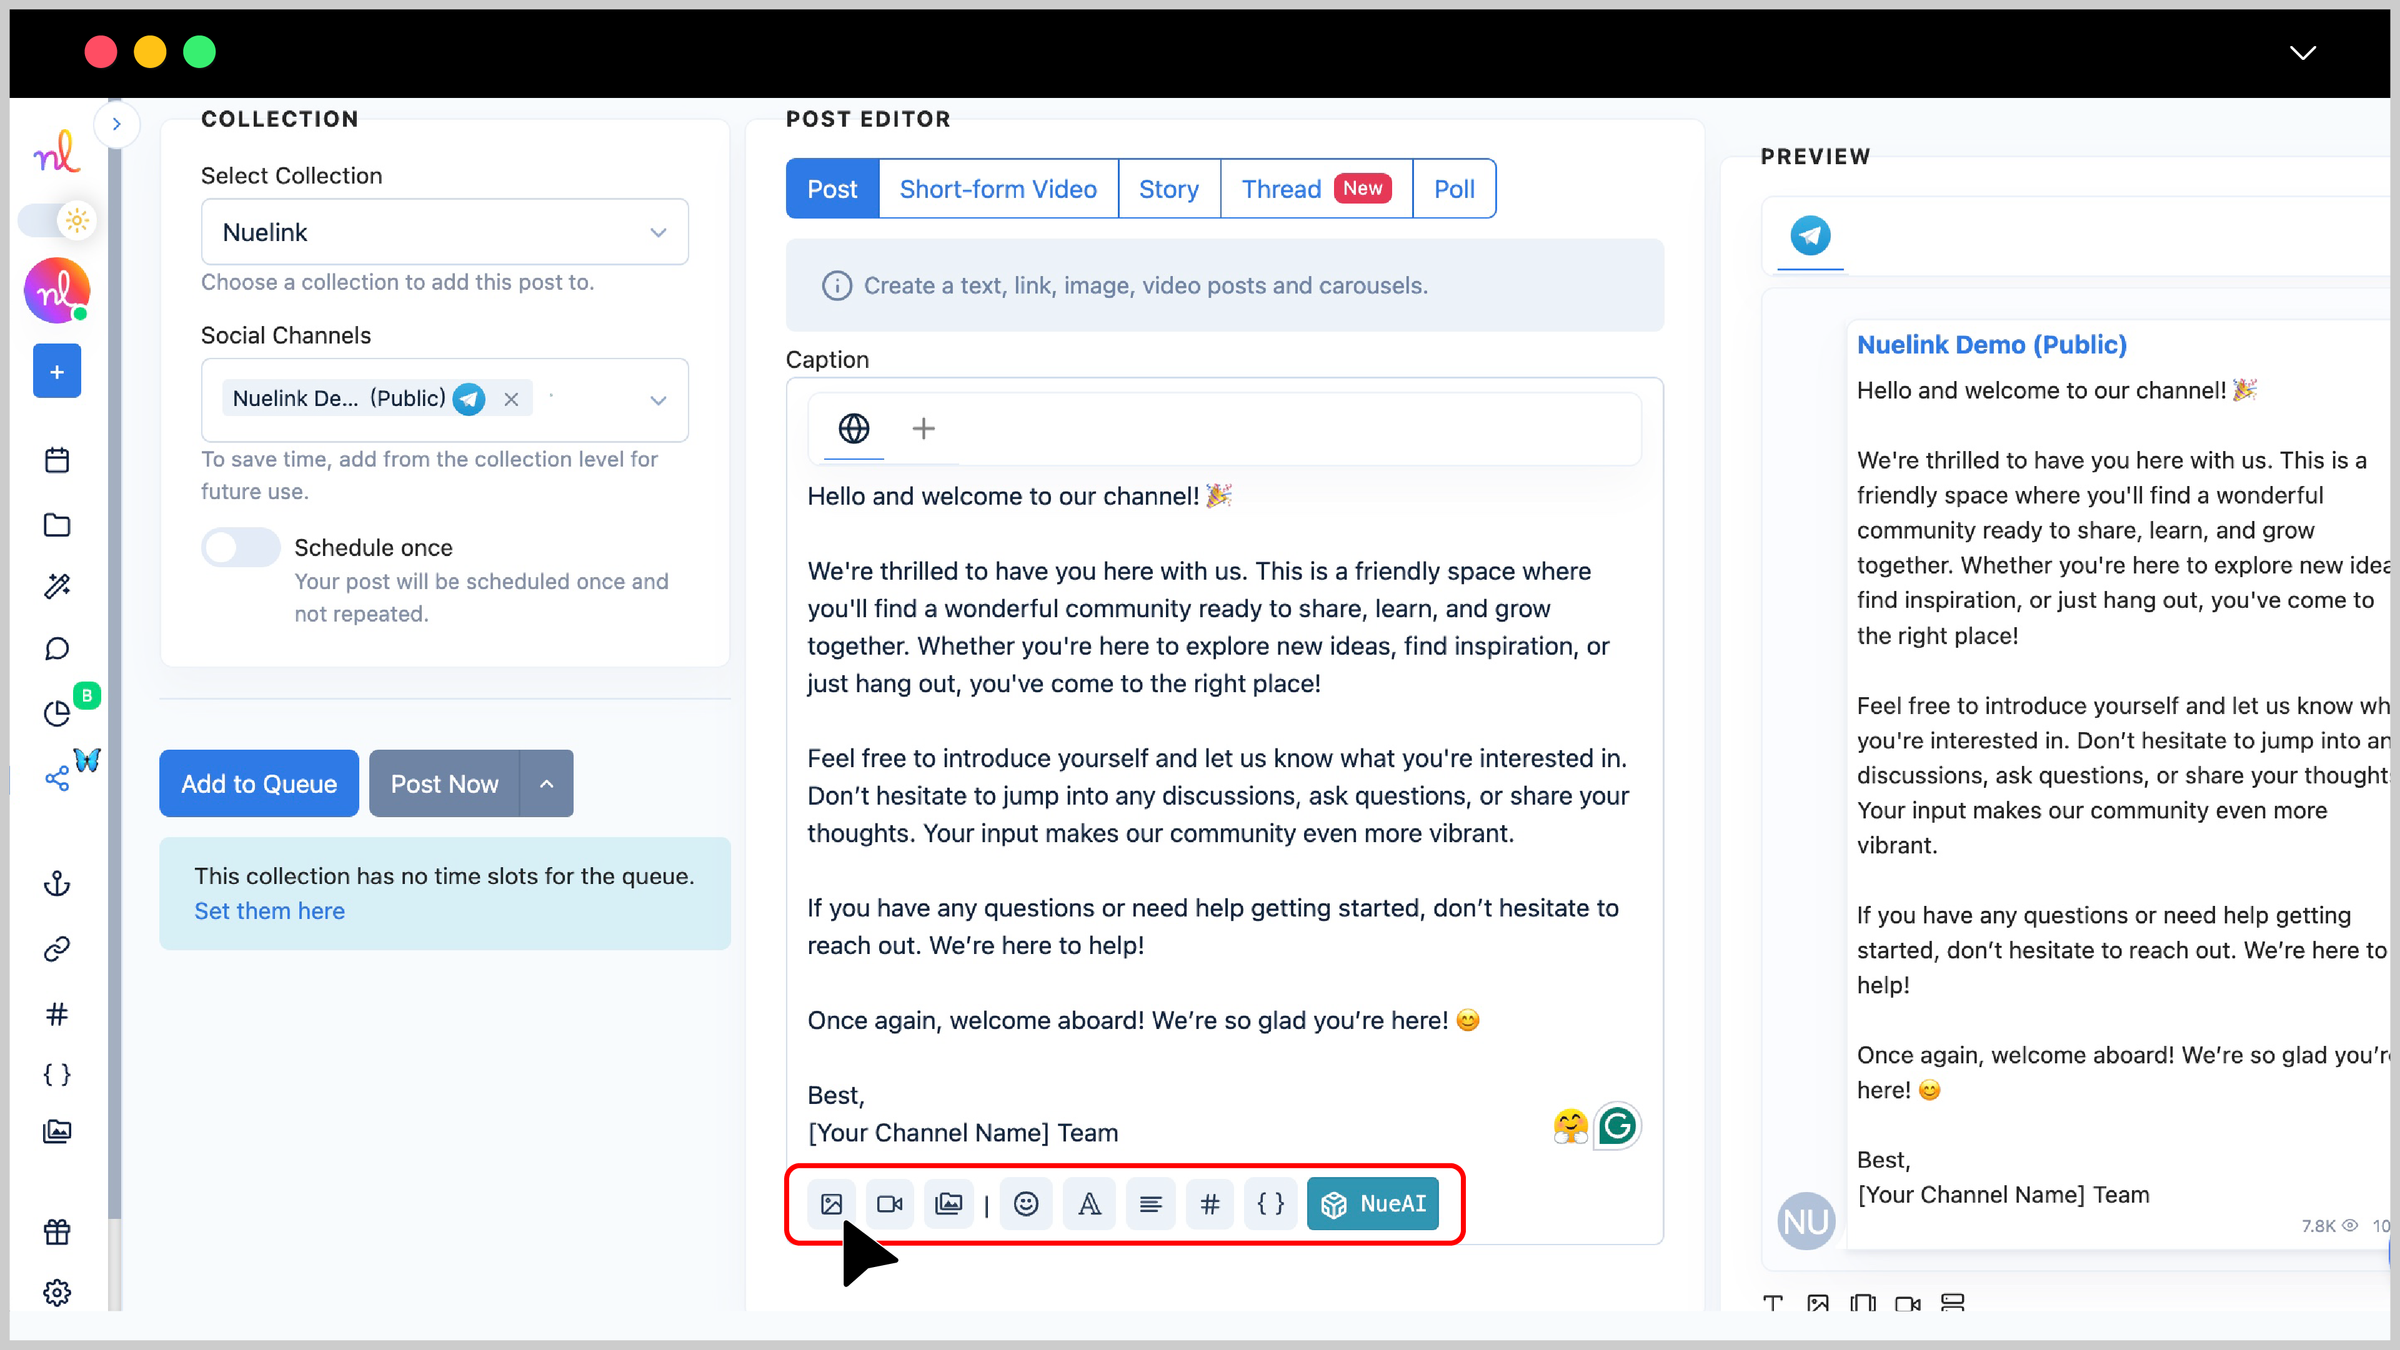The height and width of the screenshot is (1350, 2400).
Task: Switch to the Short-form Video tab
Action: 998,189
